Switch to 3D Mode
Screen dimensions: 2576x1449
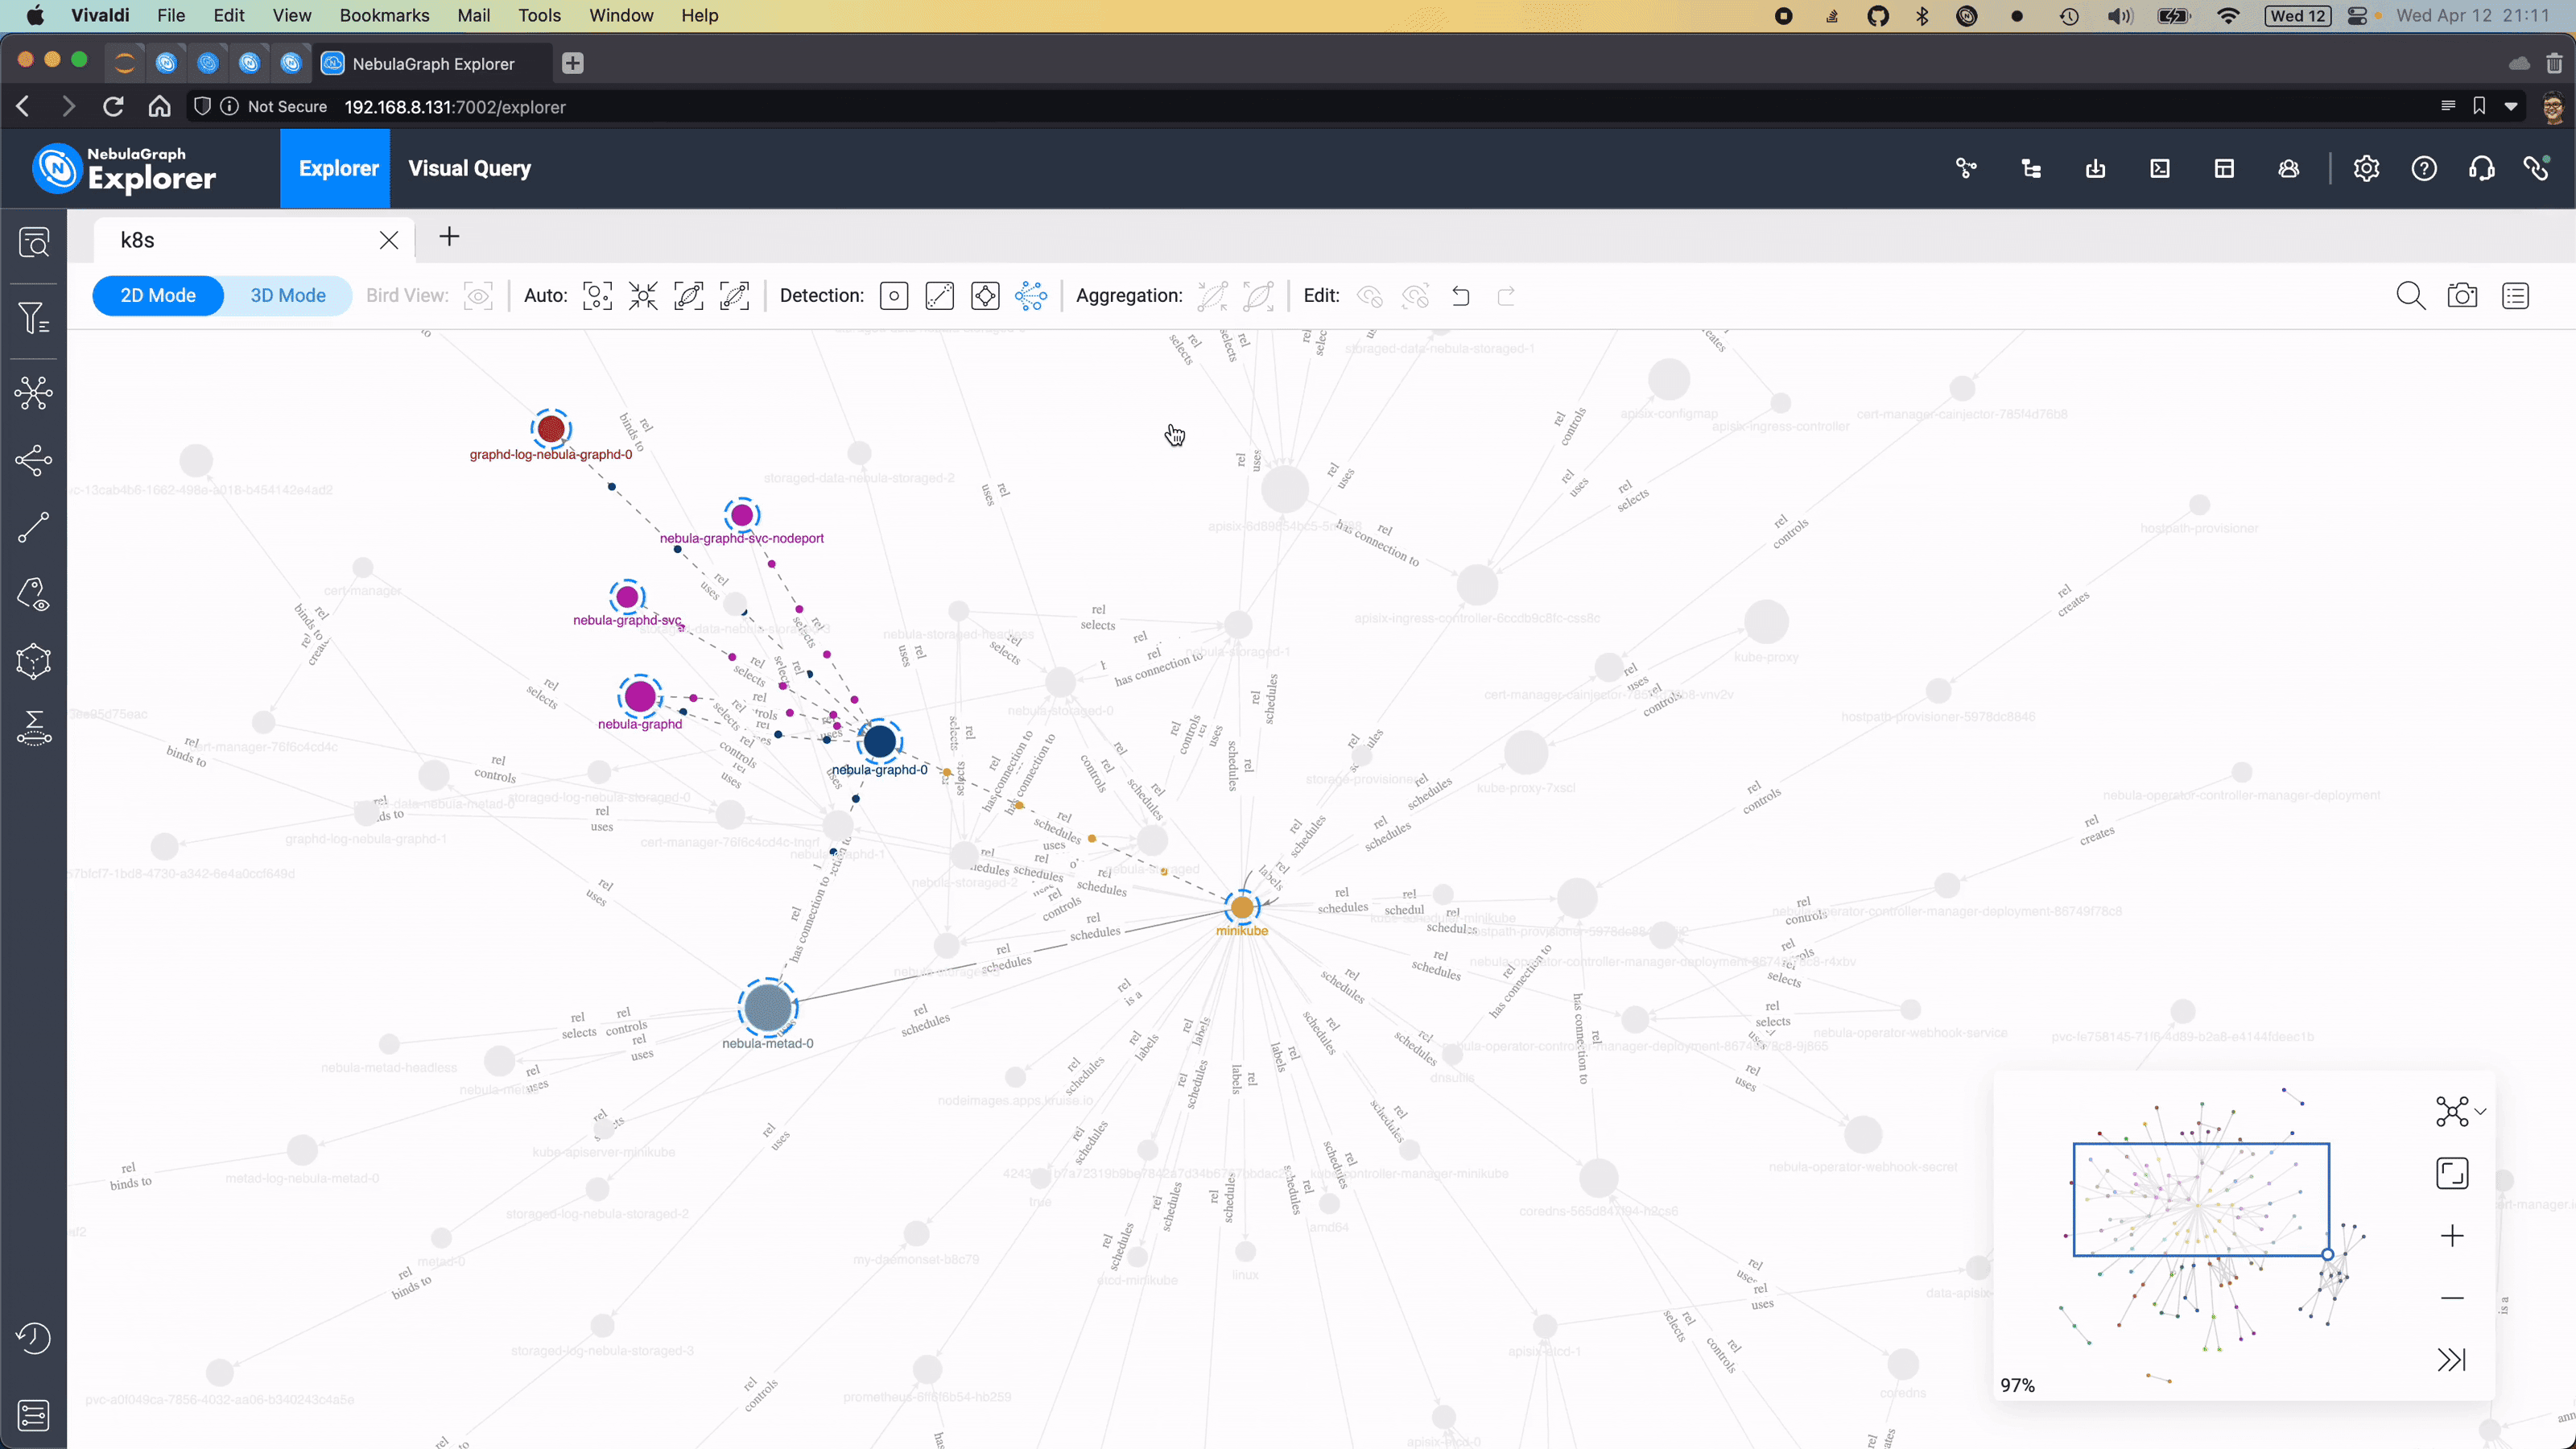tap(287, 296)
